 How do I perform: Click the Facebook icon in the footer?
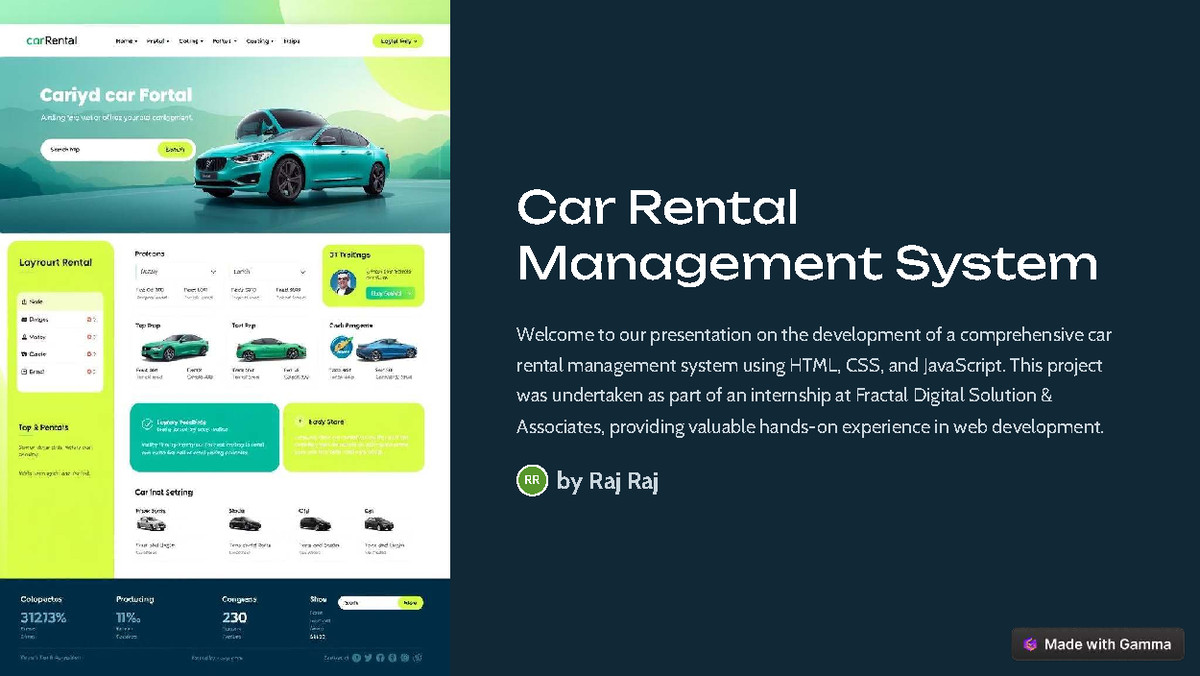click(380, 657)
